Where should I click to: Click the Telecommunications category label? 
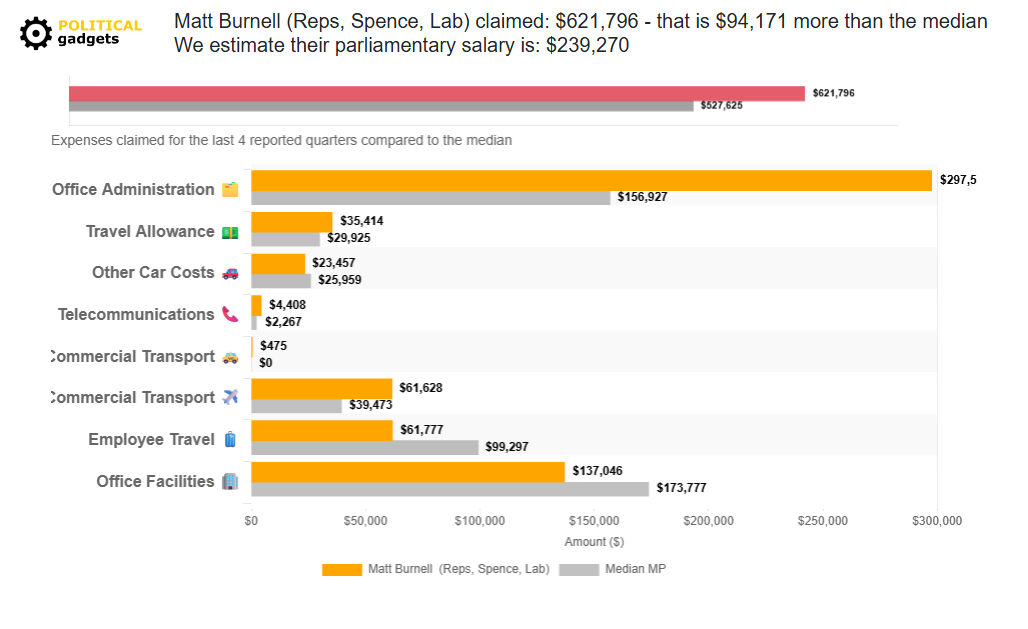coord(136,314)
